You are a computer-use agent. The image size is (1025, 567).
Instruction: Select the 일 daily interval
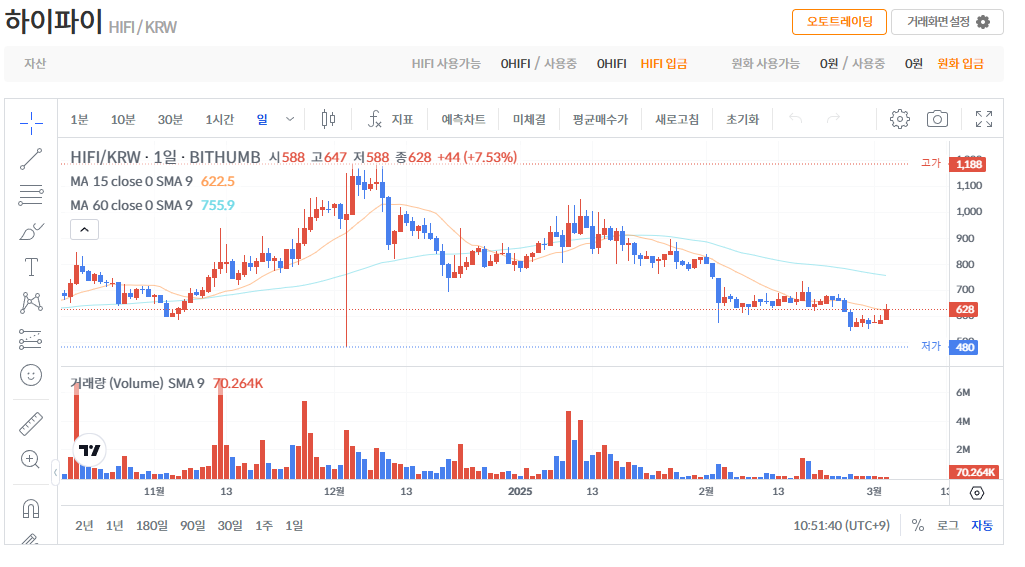click(x=262, y=119)
